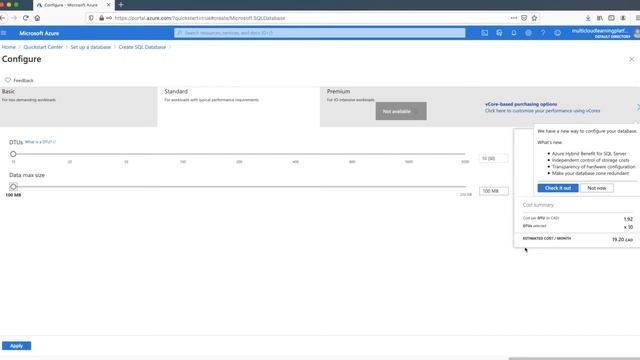Open Azure help question mark
640x360 pixels.
(x=543, y=33)
